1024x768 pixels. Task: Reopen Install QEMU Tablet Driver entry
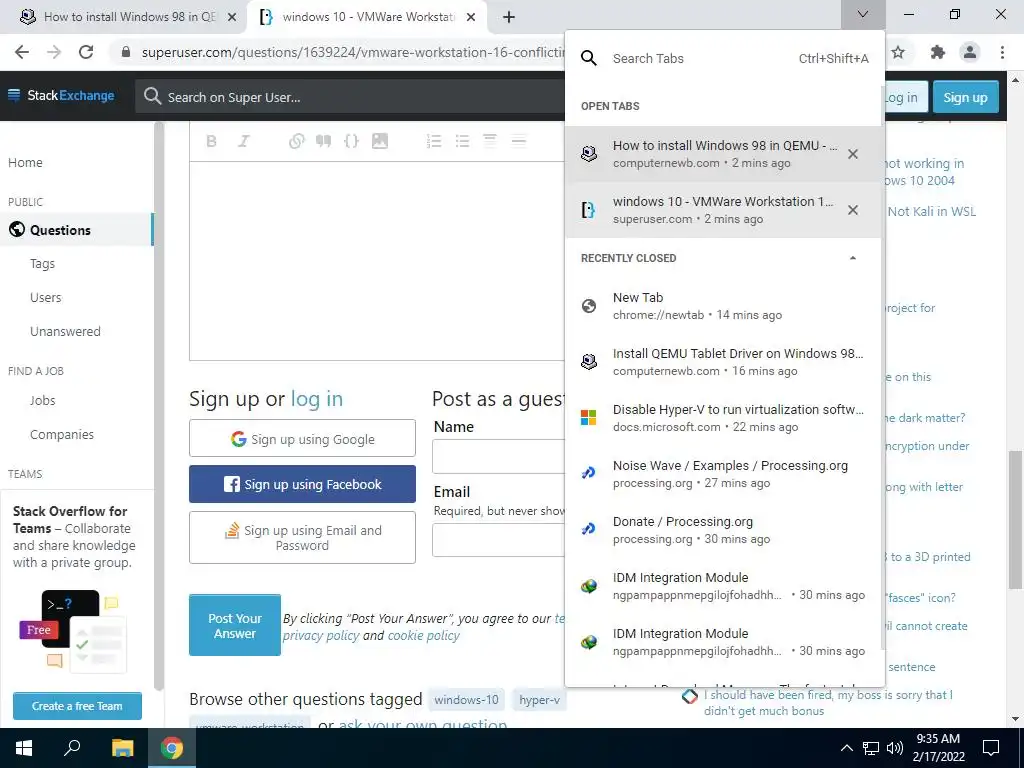point(723,362)
